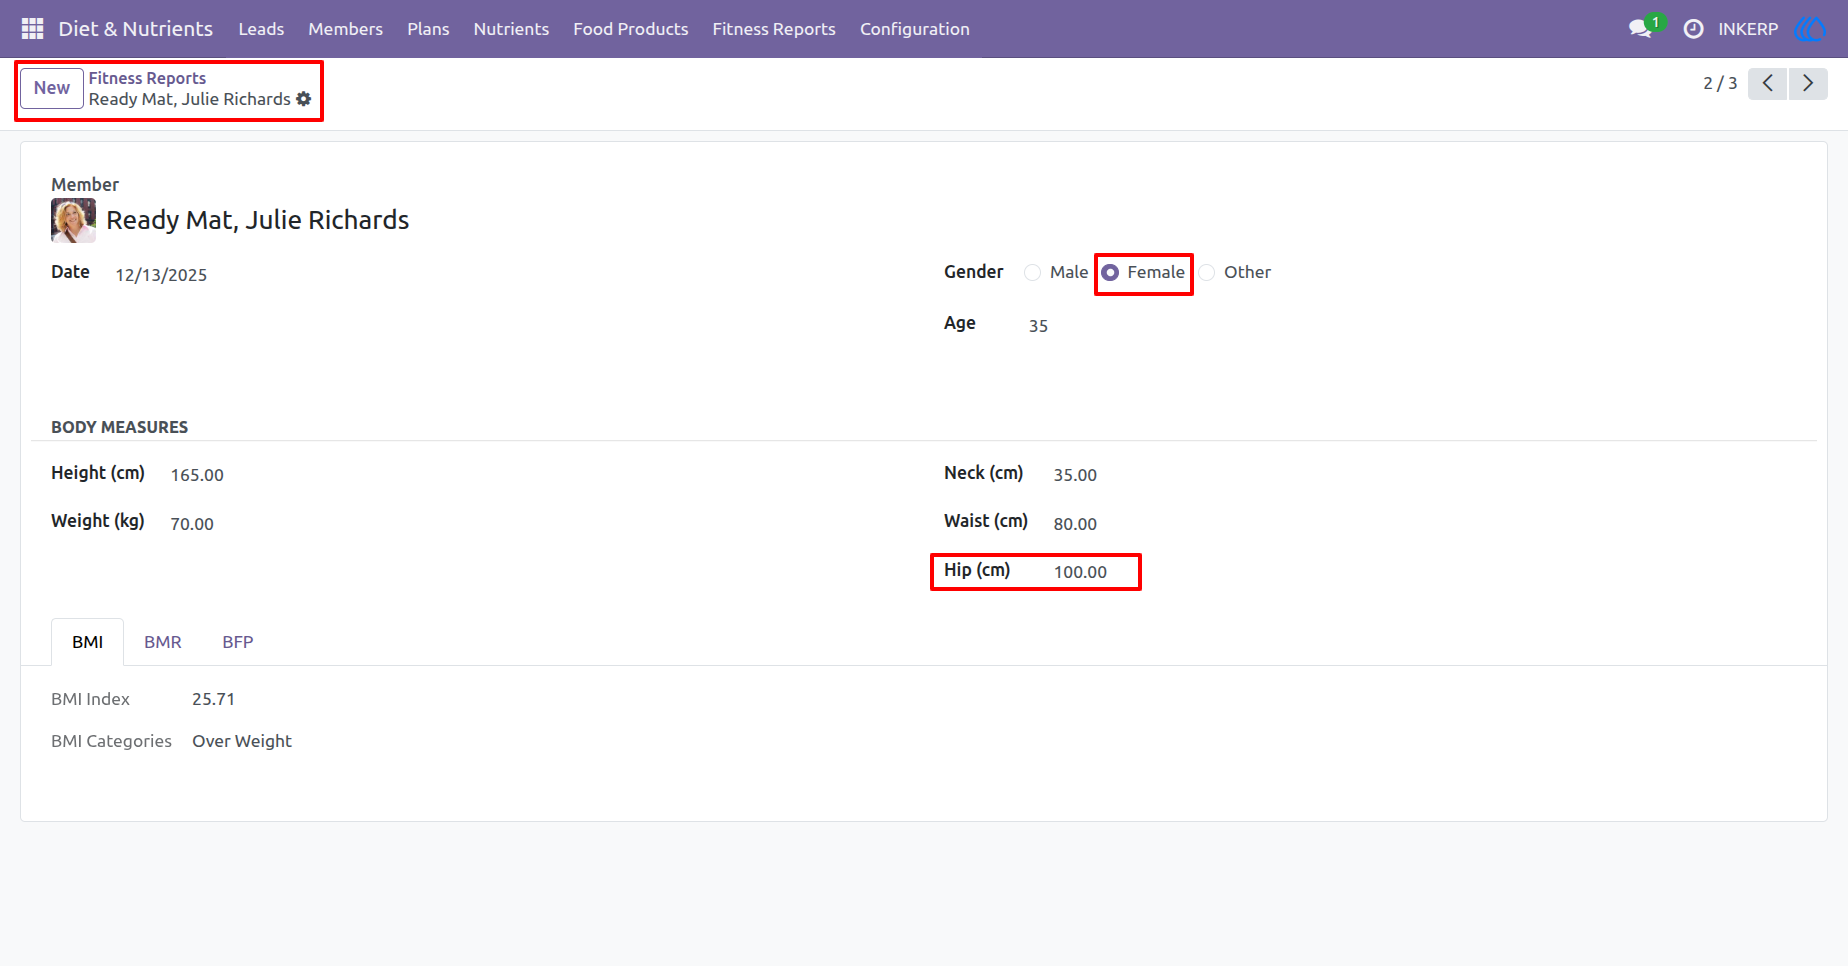Switch to the BMI tab

coord(88,642)
